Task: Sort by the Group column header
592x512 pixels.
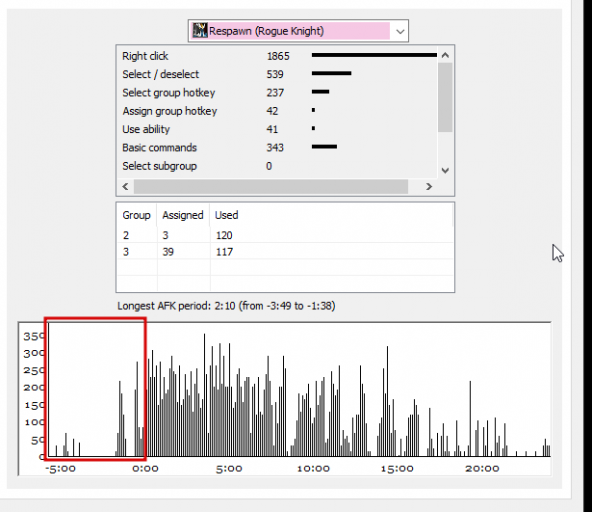Action: 136,215
